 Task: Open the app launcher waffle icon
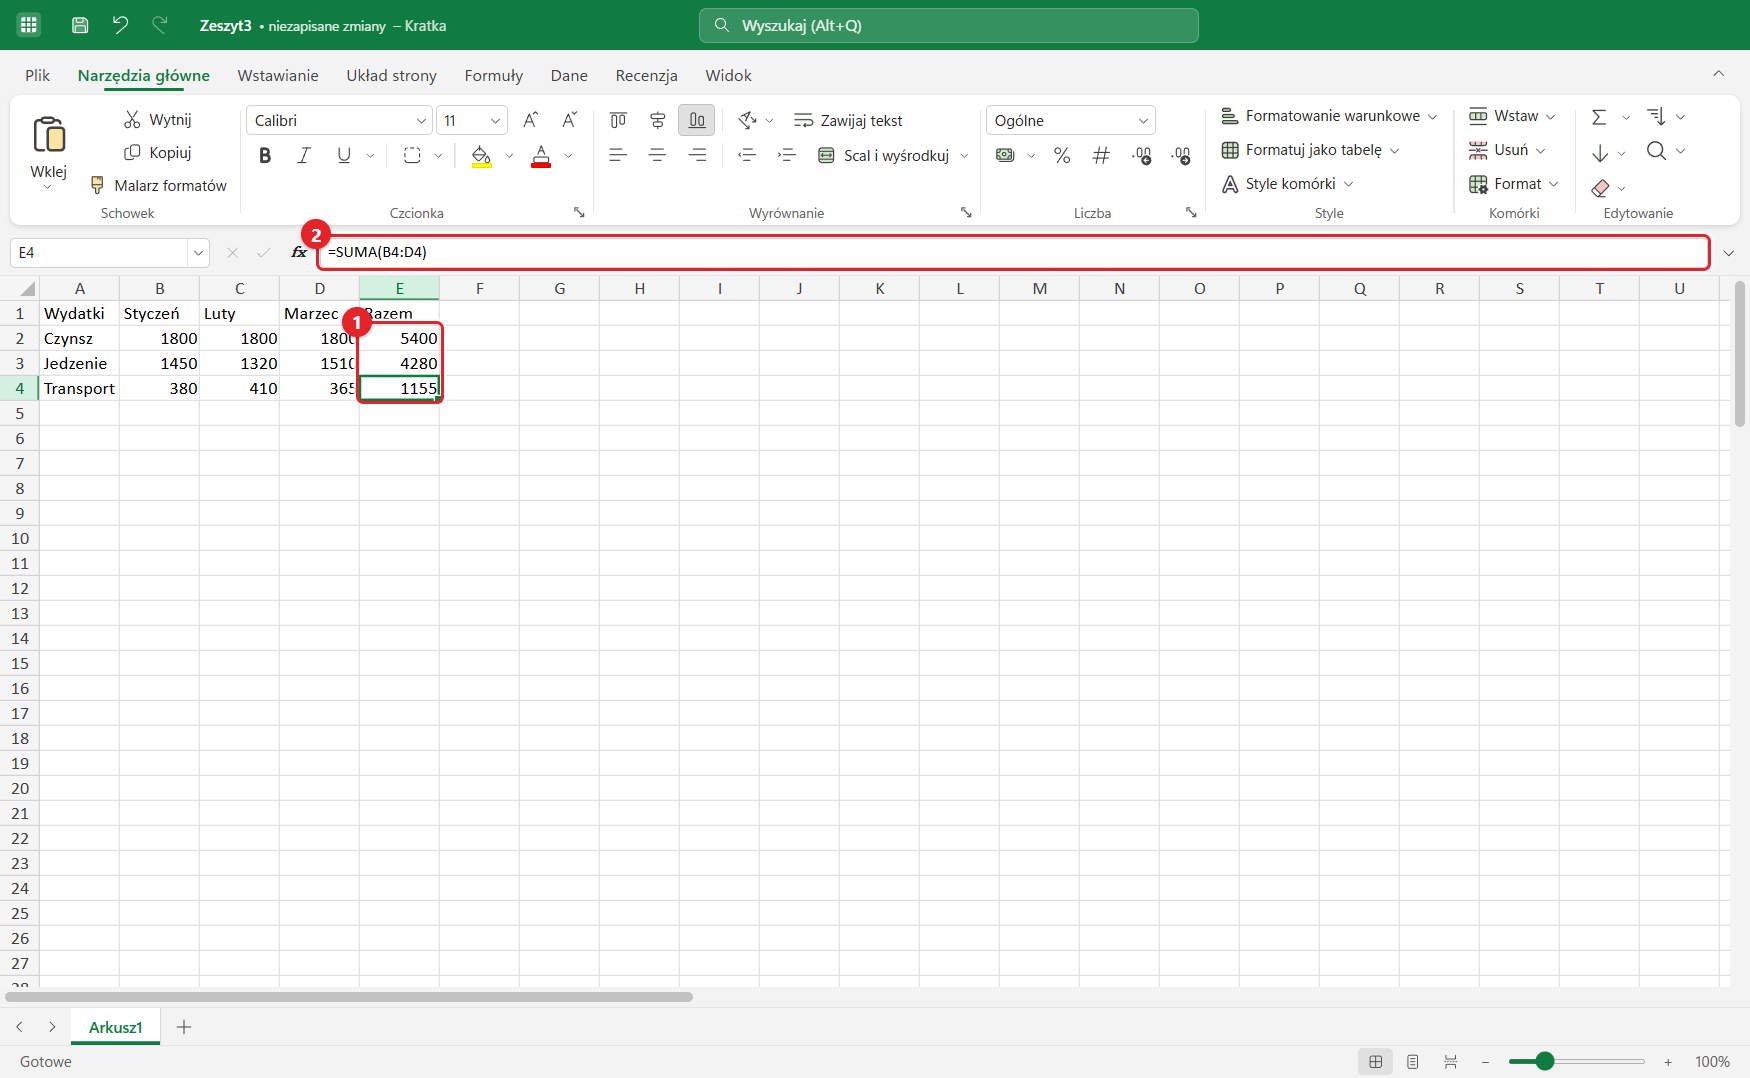coord(28,25)
